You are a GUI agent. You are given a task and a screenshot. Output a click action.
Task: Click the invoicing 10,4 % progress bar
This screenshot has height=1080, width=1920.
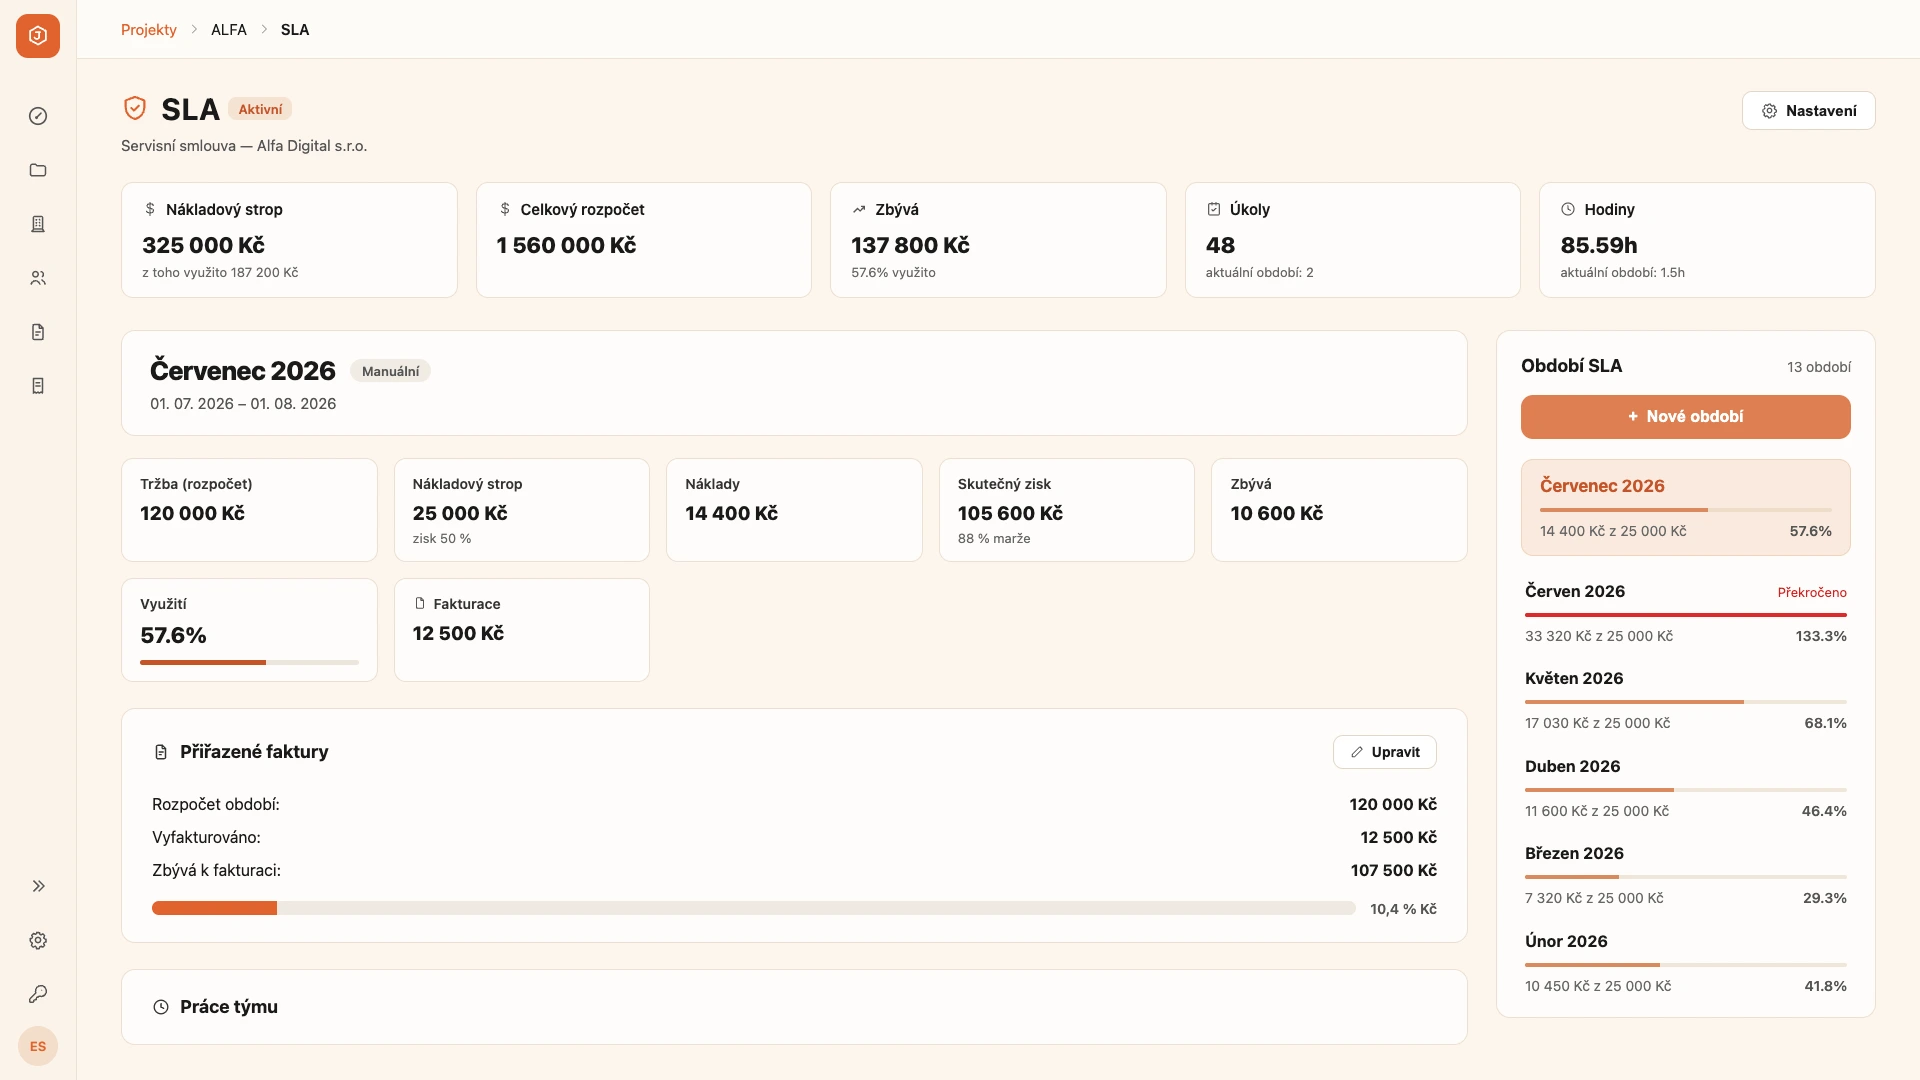(x=753, y=908)
